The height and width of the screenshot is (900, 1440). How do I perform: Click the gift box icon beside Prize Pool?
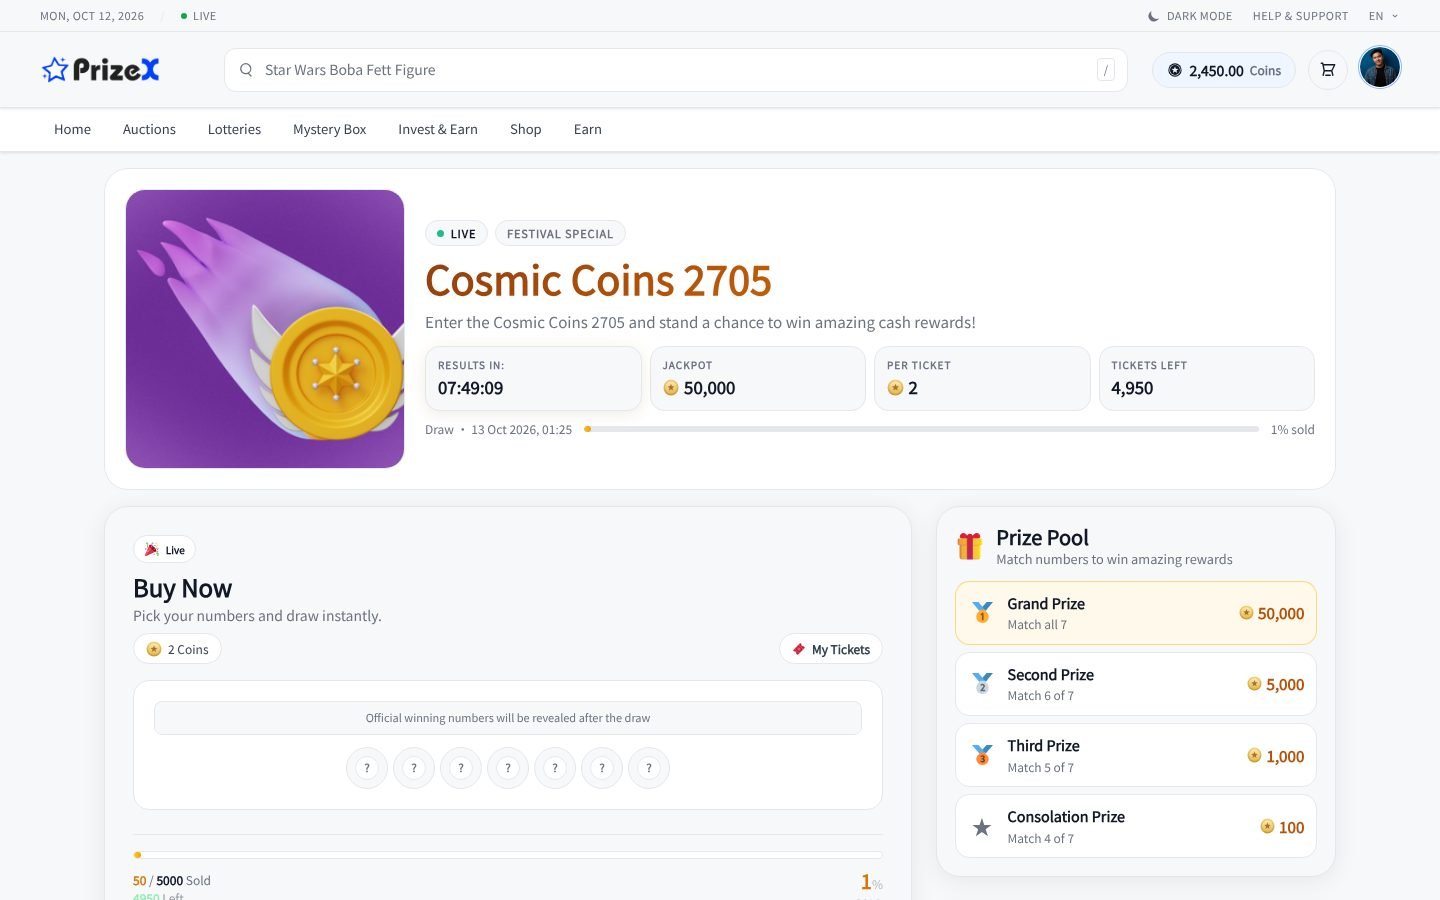pos(969,546)
